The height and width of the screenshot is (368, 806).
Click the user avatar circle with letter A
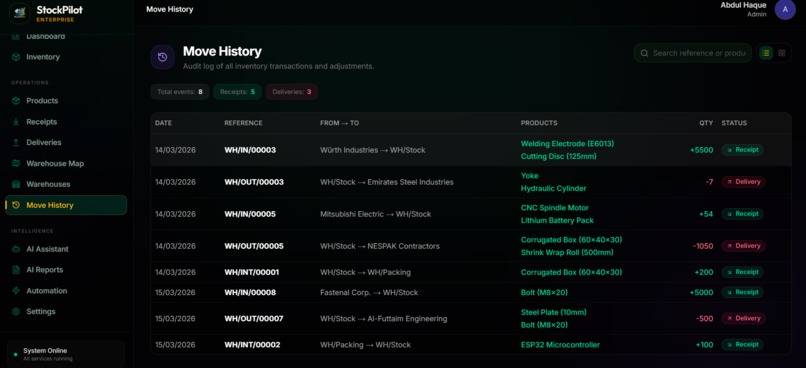click(x=785, y=9)
